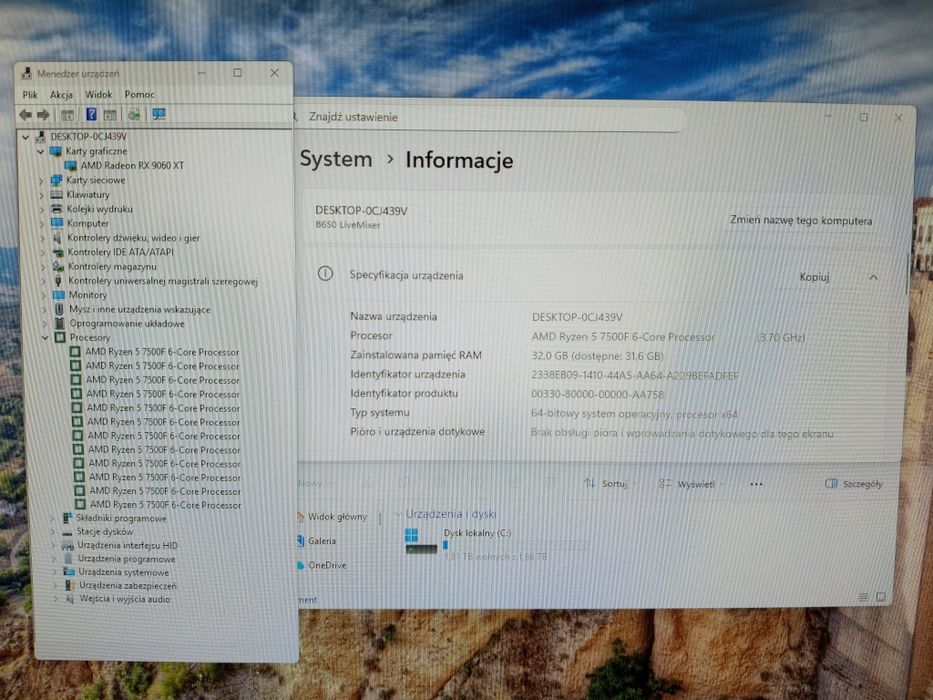Click the info circle beside Specyfikacja urządzenia

click(x=325, y=274)
